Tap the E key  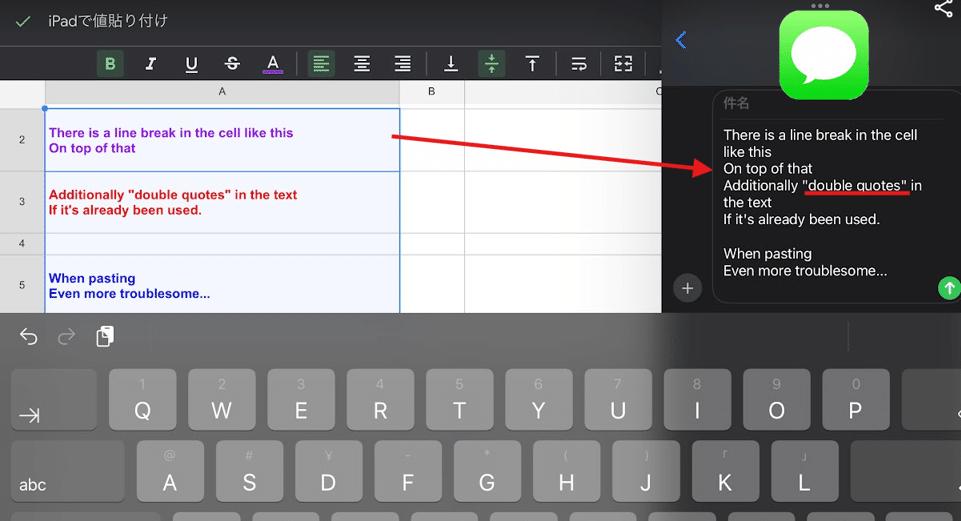tap(301, 400)
